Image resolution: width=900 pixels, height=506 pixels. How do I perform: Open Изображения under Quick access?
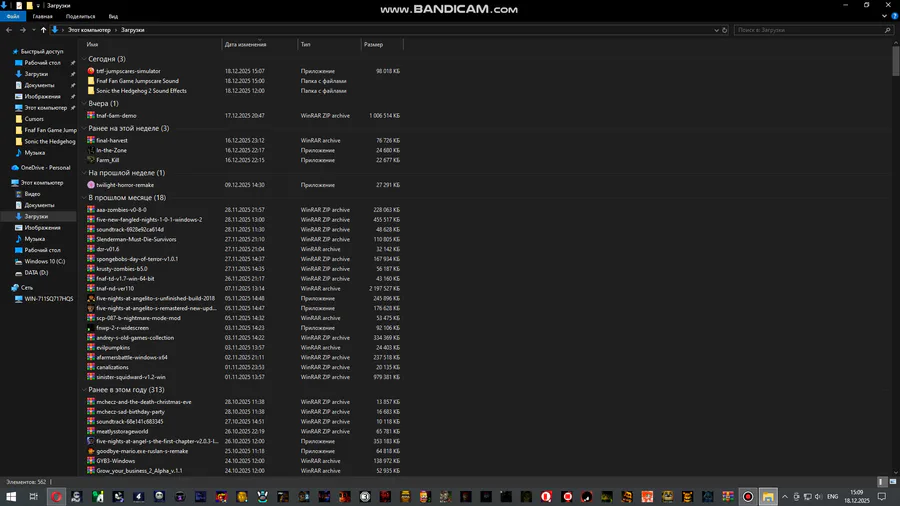point(42,96)
